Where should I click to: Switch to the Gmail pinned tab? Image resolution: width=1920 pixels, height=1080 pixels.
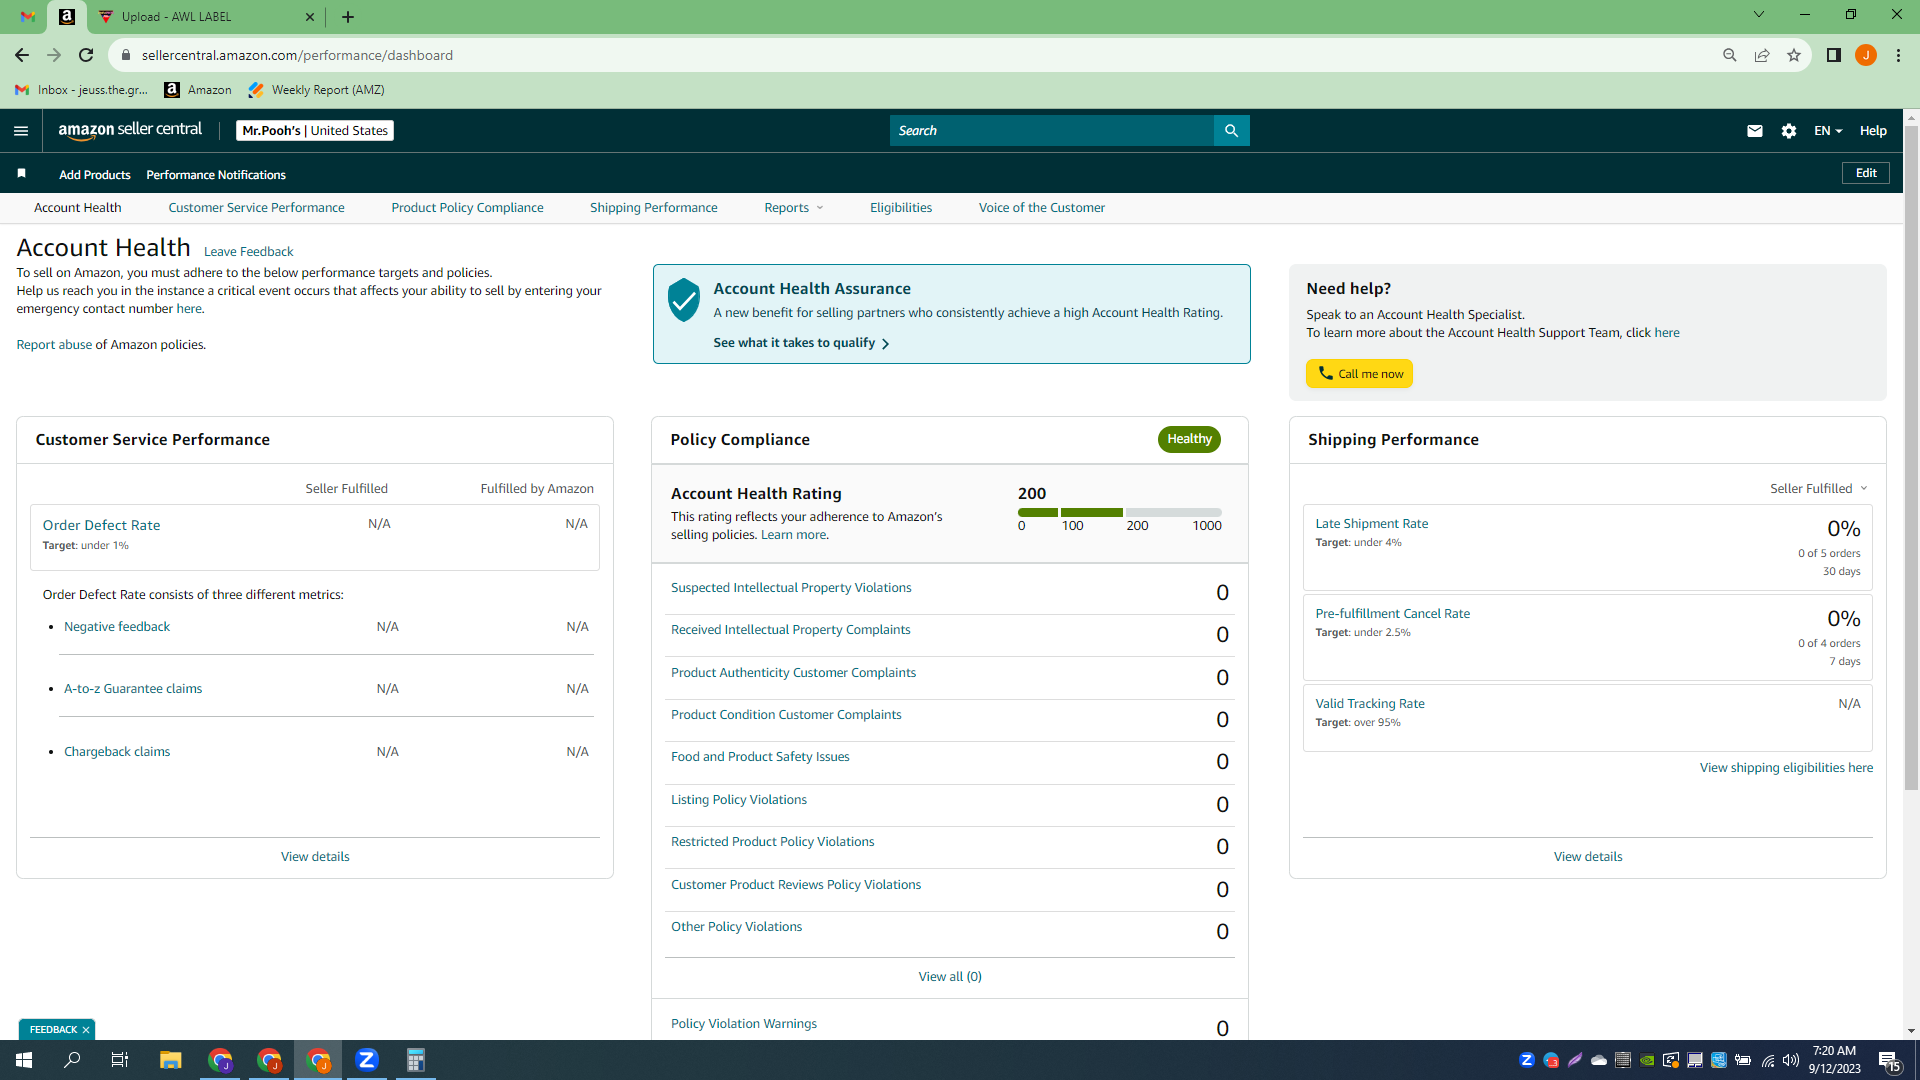(x=28, y=17)
